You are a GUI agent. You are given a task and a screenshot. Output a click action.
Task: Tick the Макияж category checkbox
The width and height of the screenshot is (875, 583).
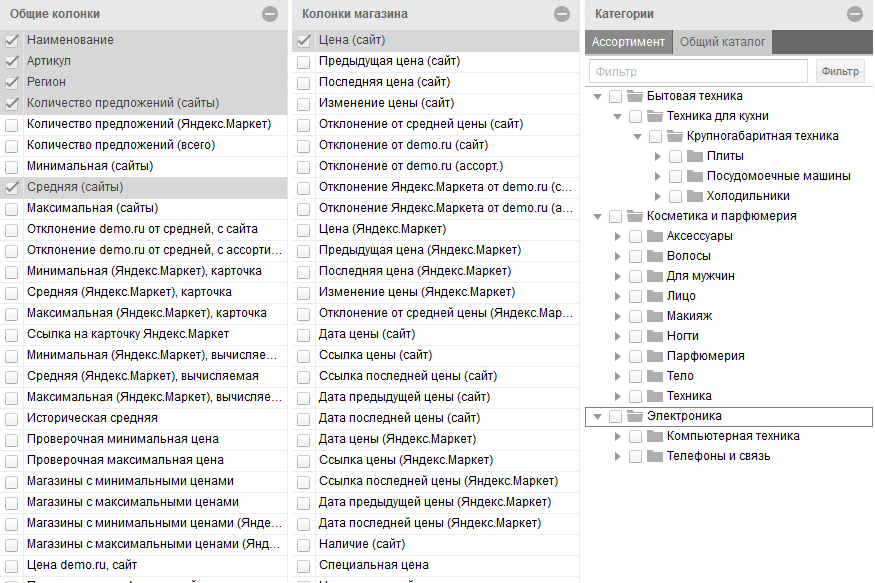point(635,316)
